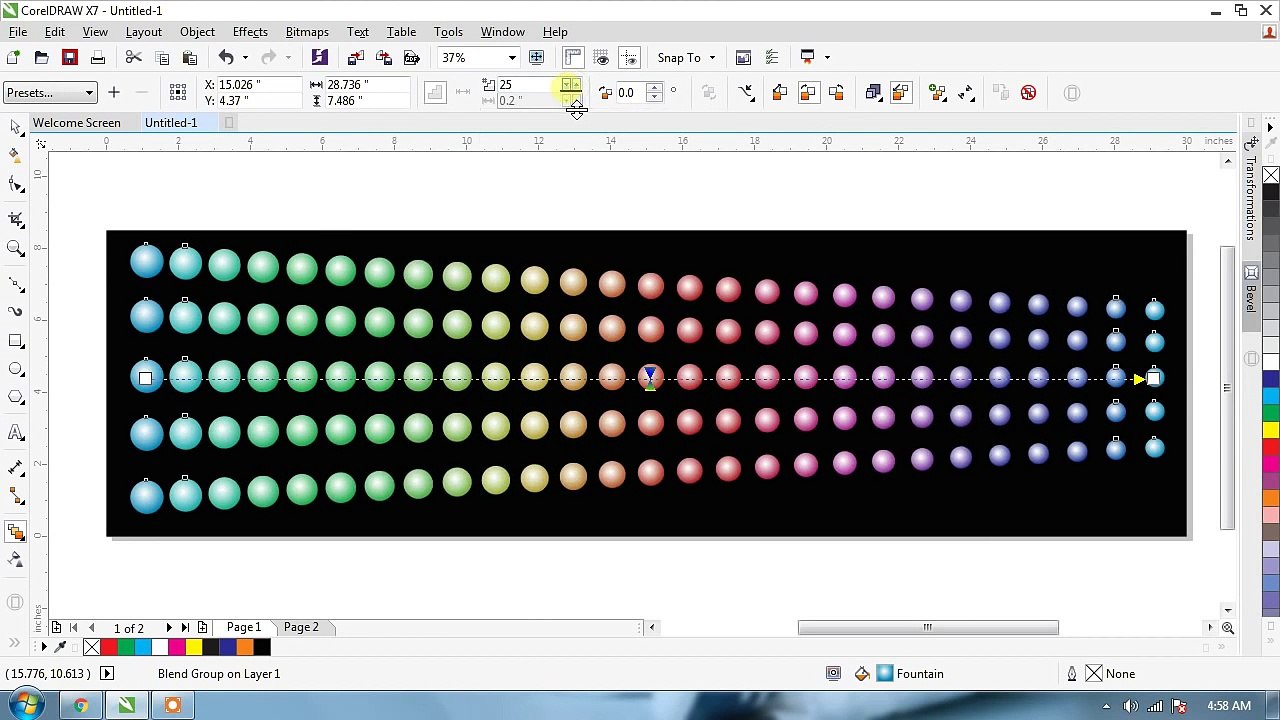Image resolution: width=1280 pixels, height=720 pixels.
Task: Click the Import icon
Action: tap(356, 57)
